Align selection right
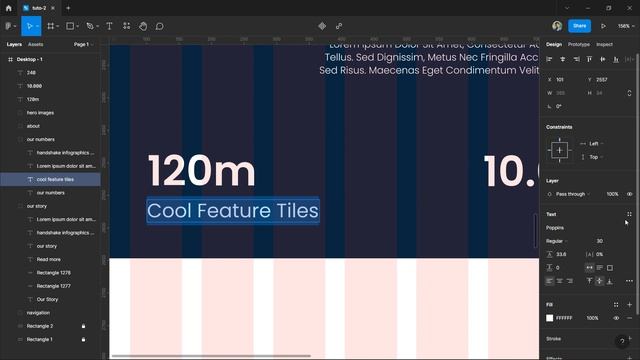The width and height of the screenshot is (640, 360). pos(576,59)
